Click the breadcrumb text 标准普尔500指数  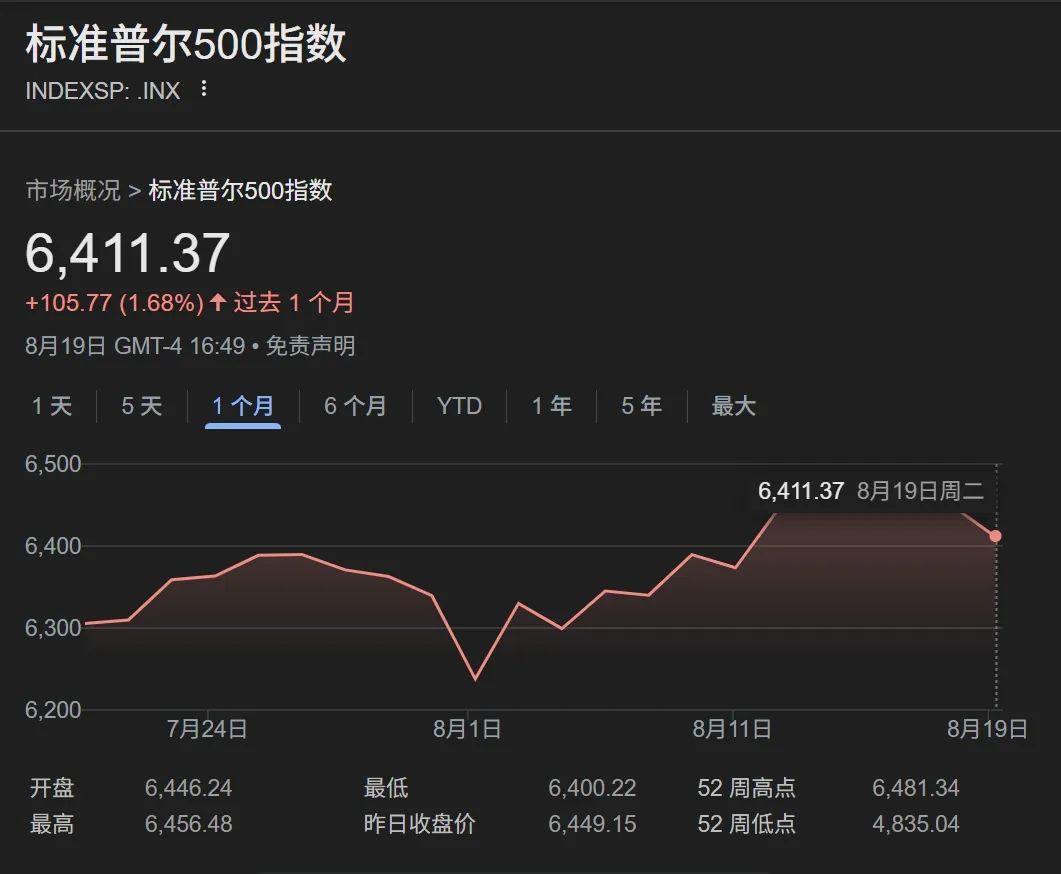(240, 190)
